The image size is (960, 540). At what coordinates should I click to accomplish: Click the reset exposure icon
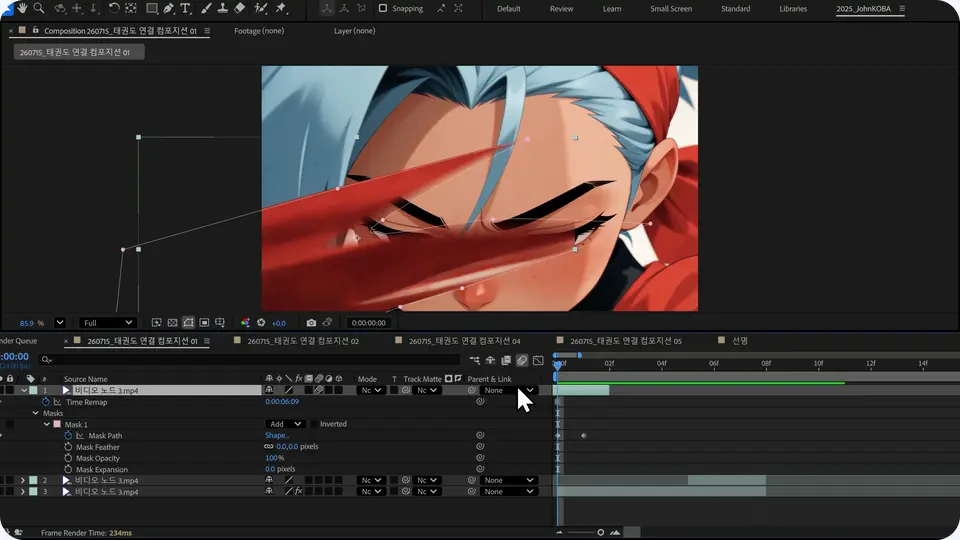pos(261,323)
